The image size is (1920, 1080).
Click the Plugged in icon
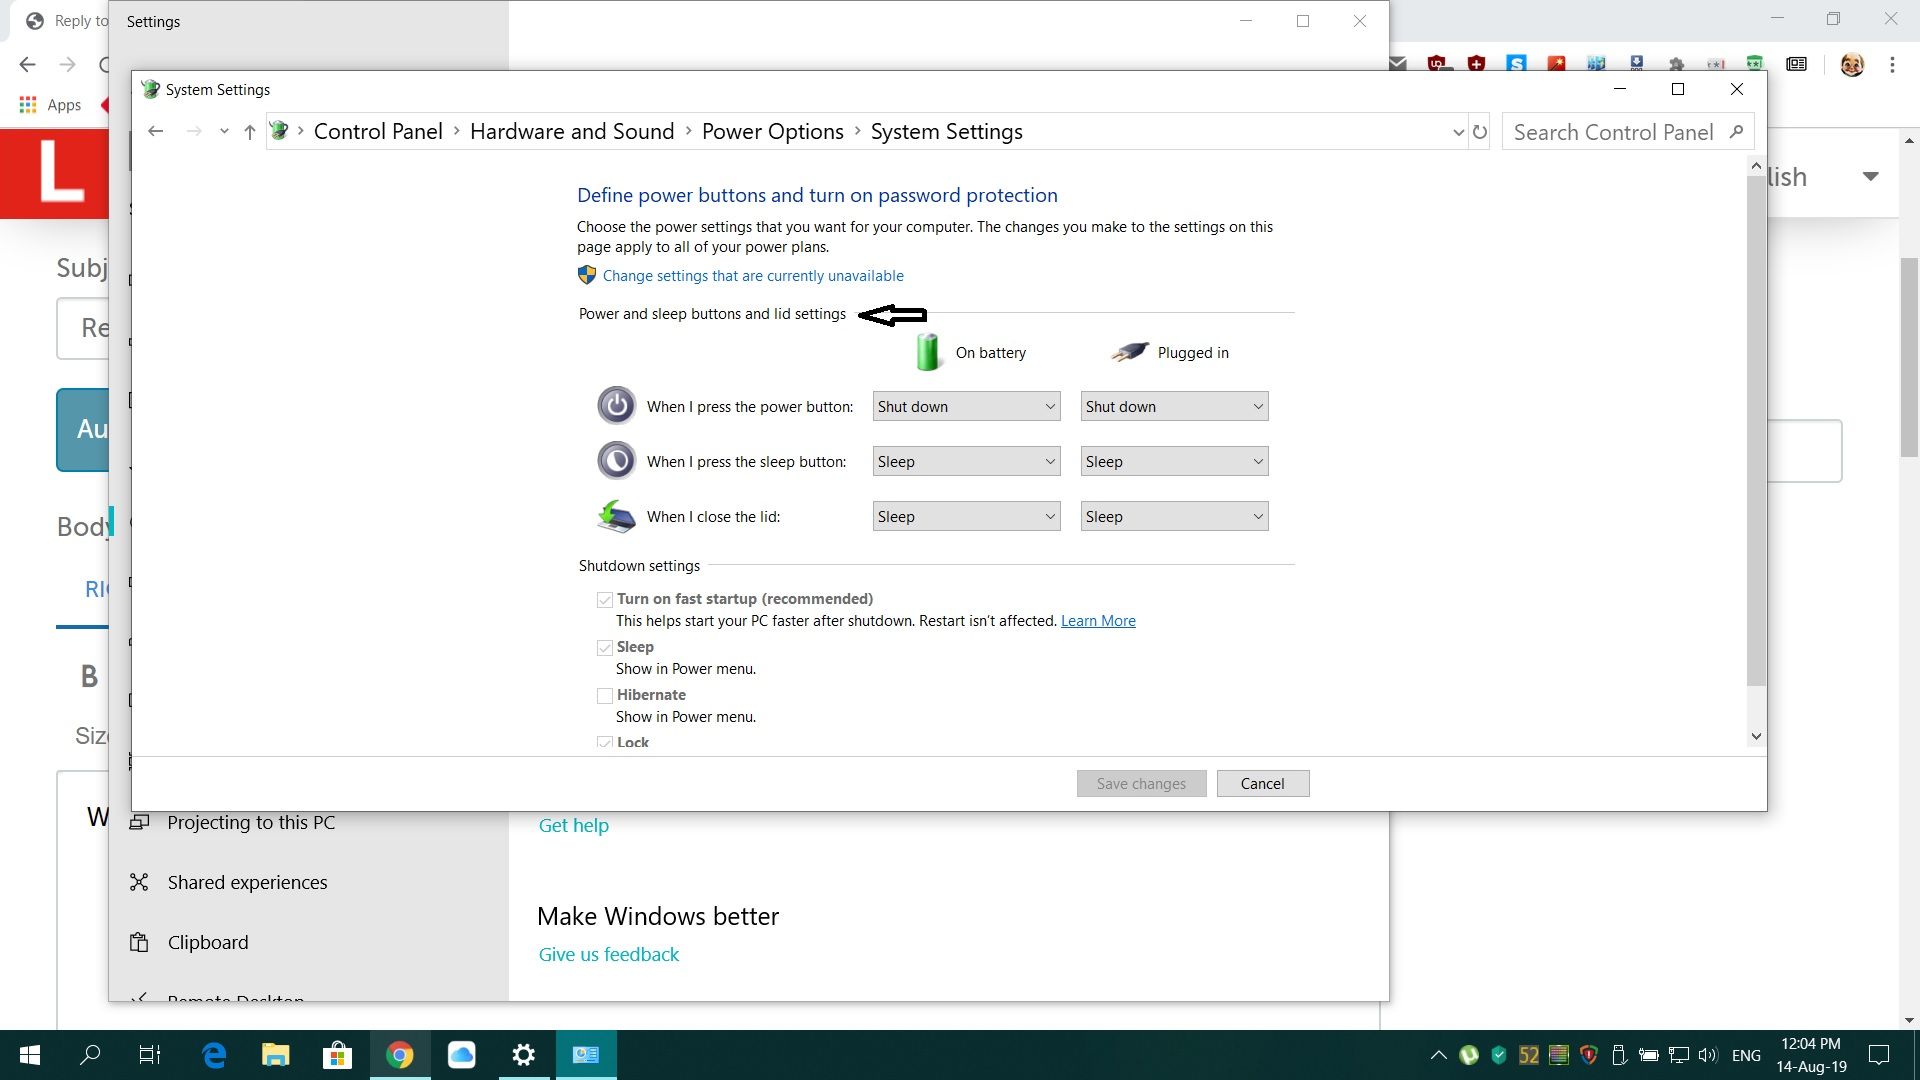tap(1128, 351)
